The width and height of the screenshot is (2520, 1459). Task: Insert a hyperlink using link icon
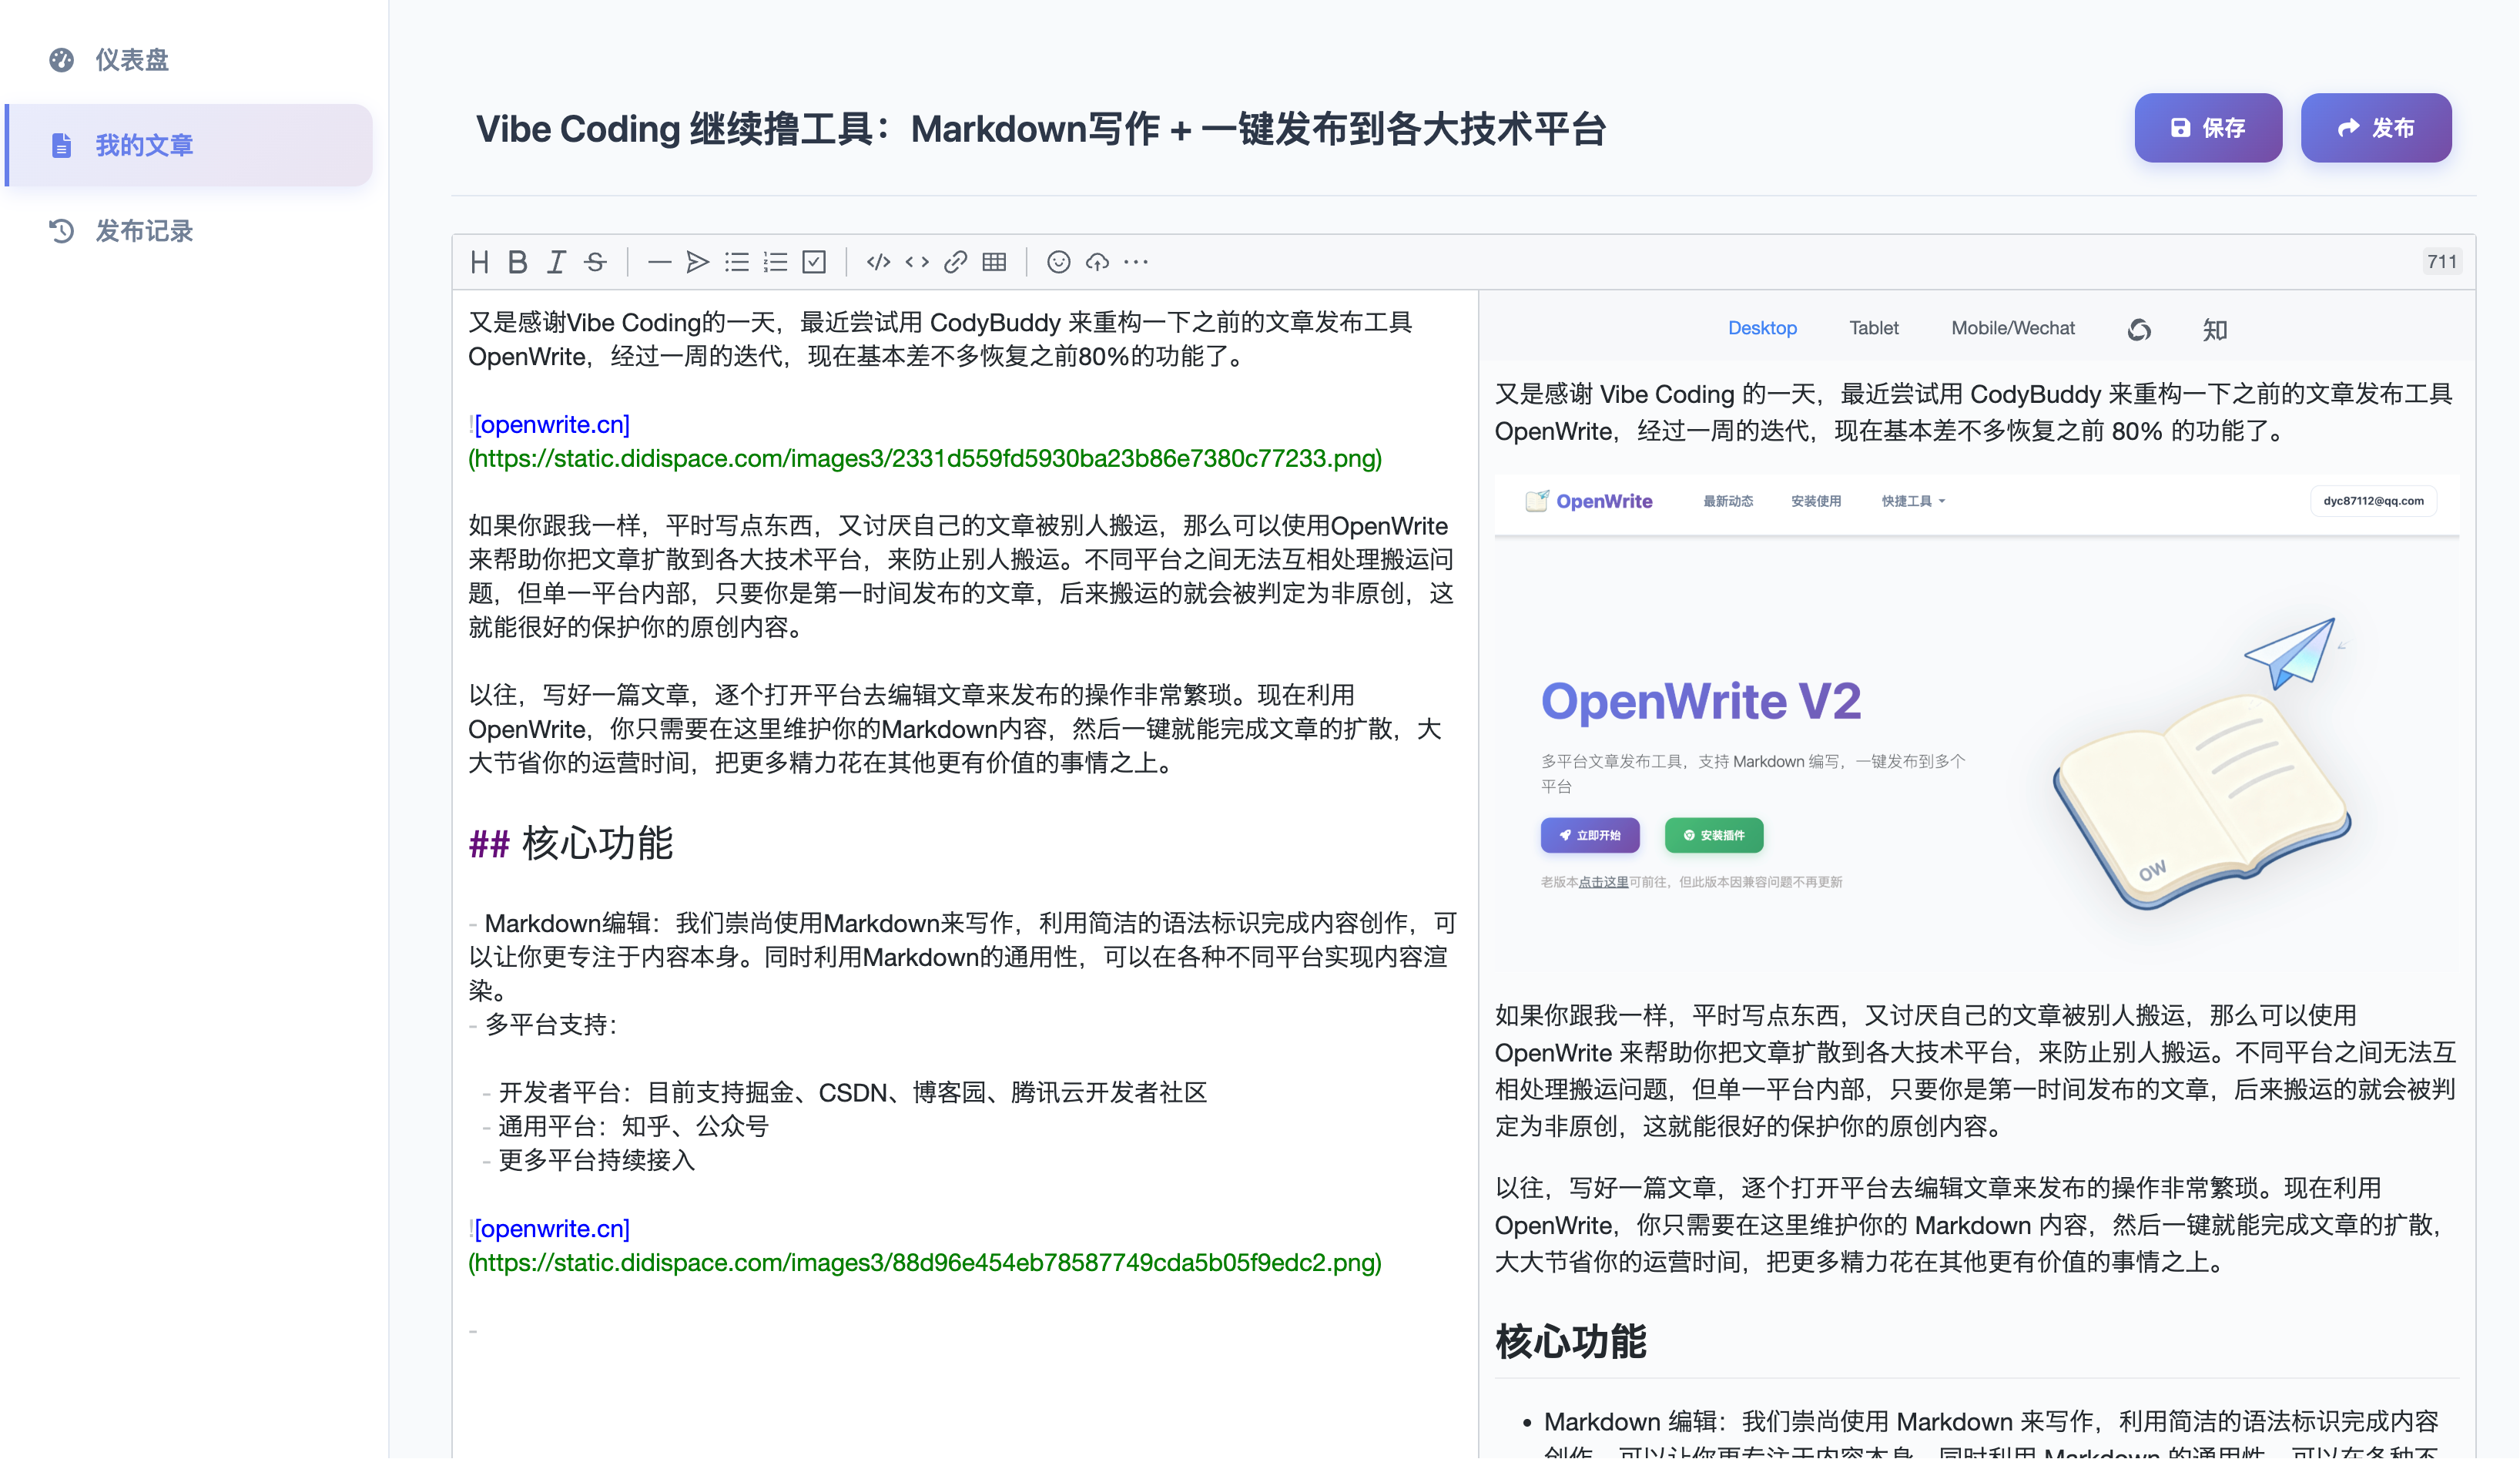click(x=955, y=262)
